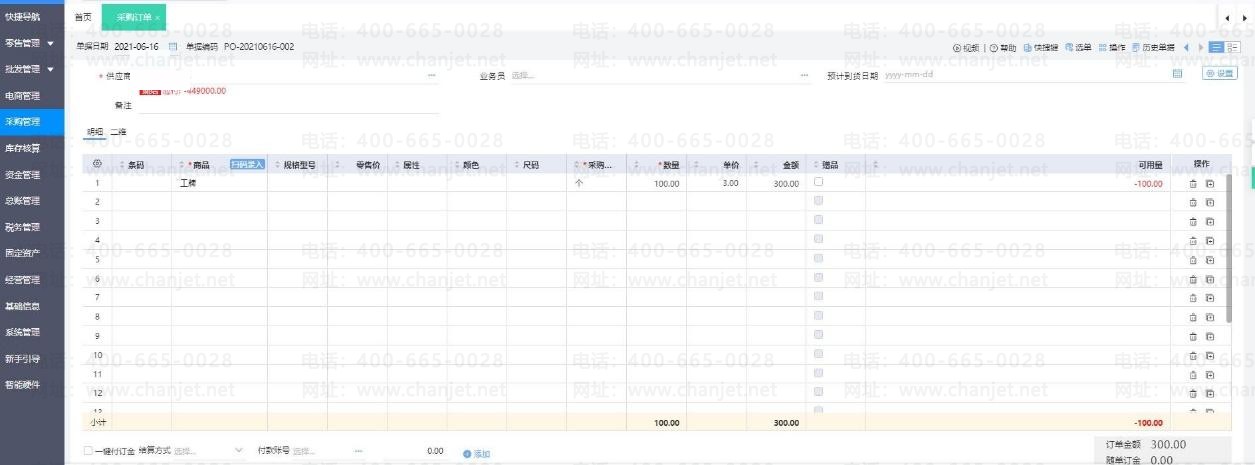Image resolution: width=1255 pixels, height=465 pixels.
Task: Click the table column settings gear icon
Action: coord(97,164)
